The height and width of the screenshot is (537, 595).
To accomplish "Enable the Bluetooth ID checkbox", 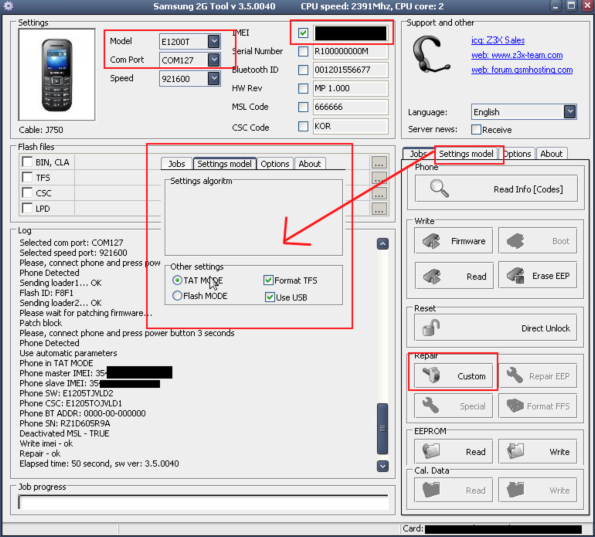I will tap(303, 70).
